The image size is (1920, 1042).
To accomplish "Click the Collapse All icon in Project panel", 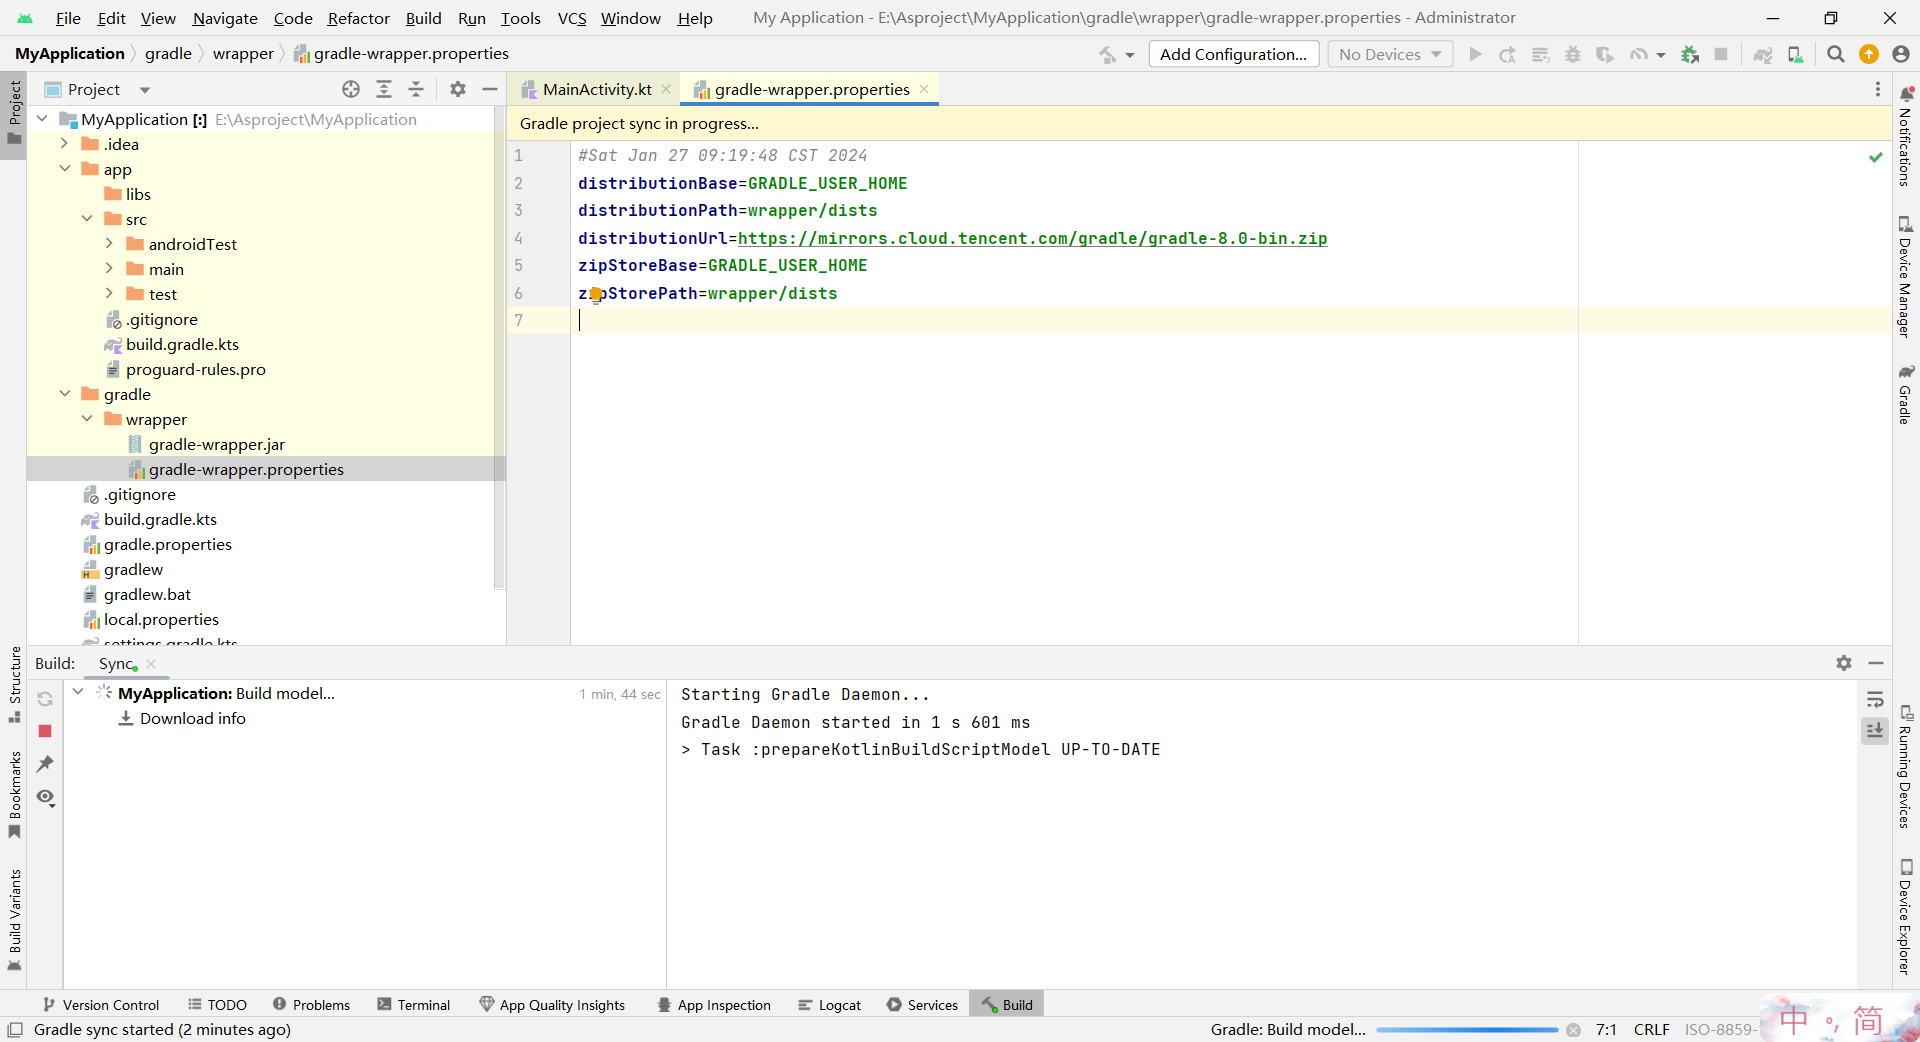I will [416, 89].
